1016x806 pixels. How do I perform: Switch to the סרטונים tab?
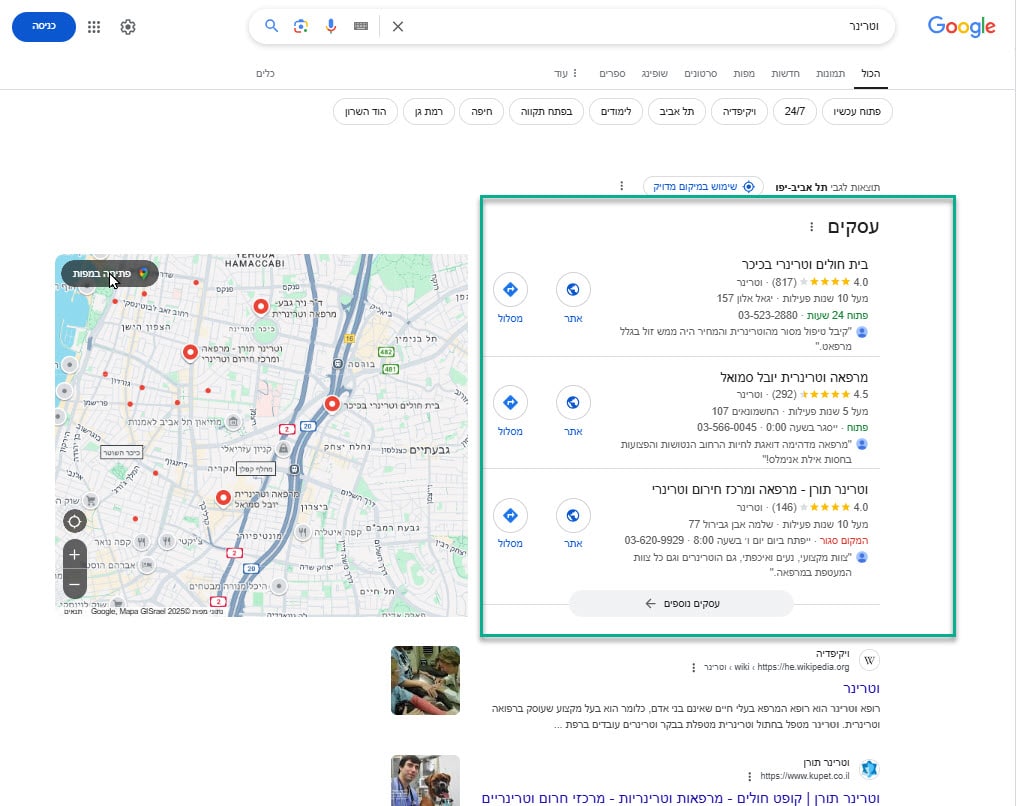tap(700, 73)
